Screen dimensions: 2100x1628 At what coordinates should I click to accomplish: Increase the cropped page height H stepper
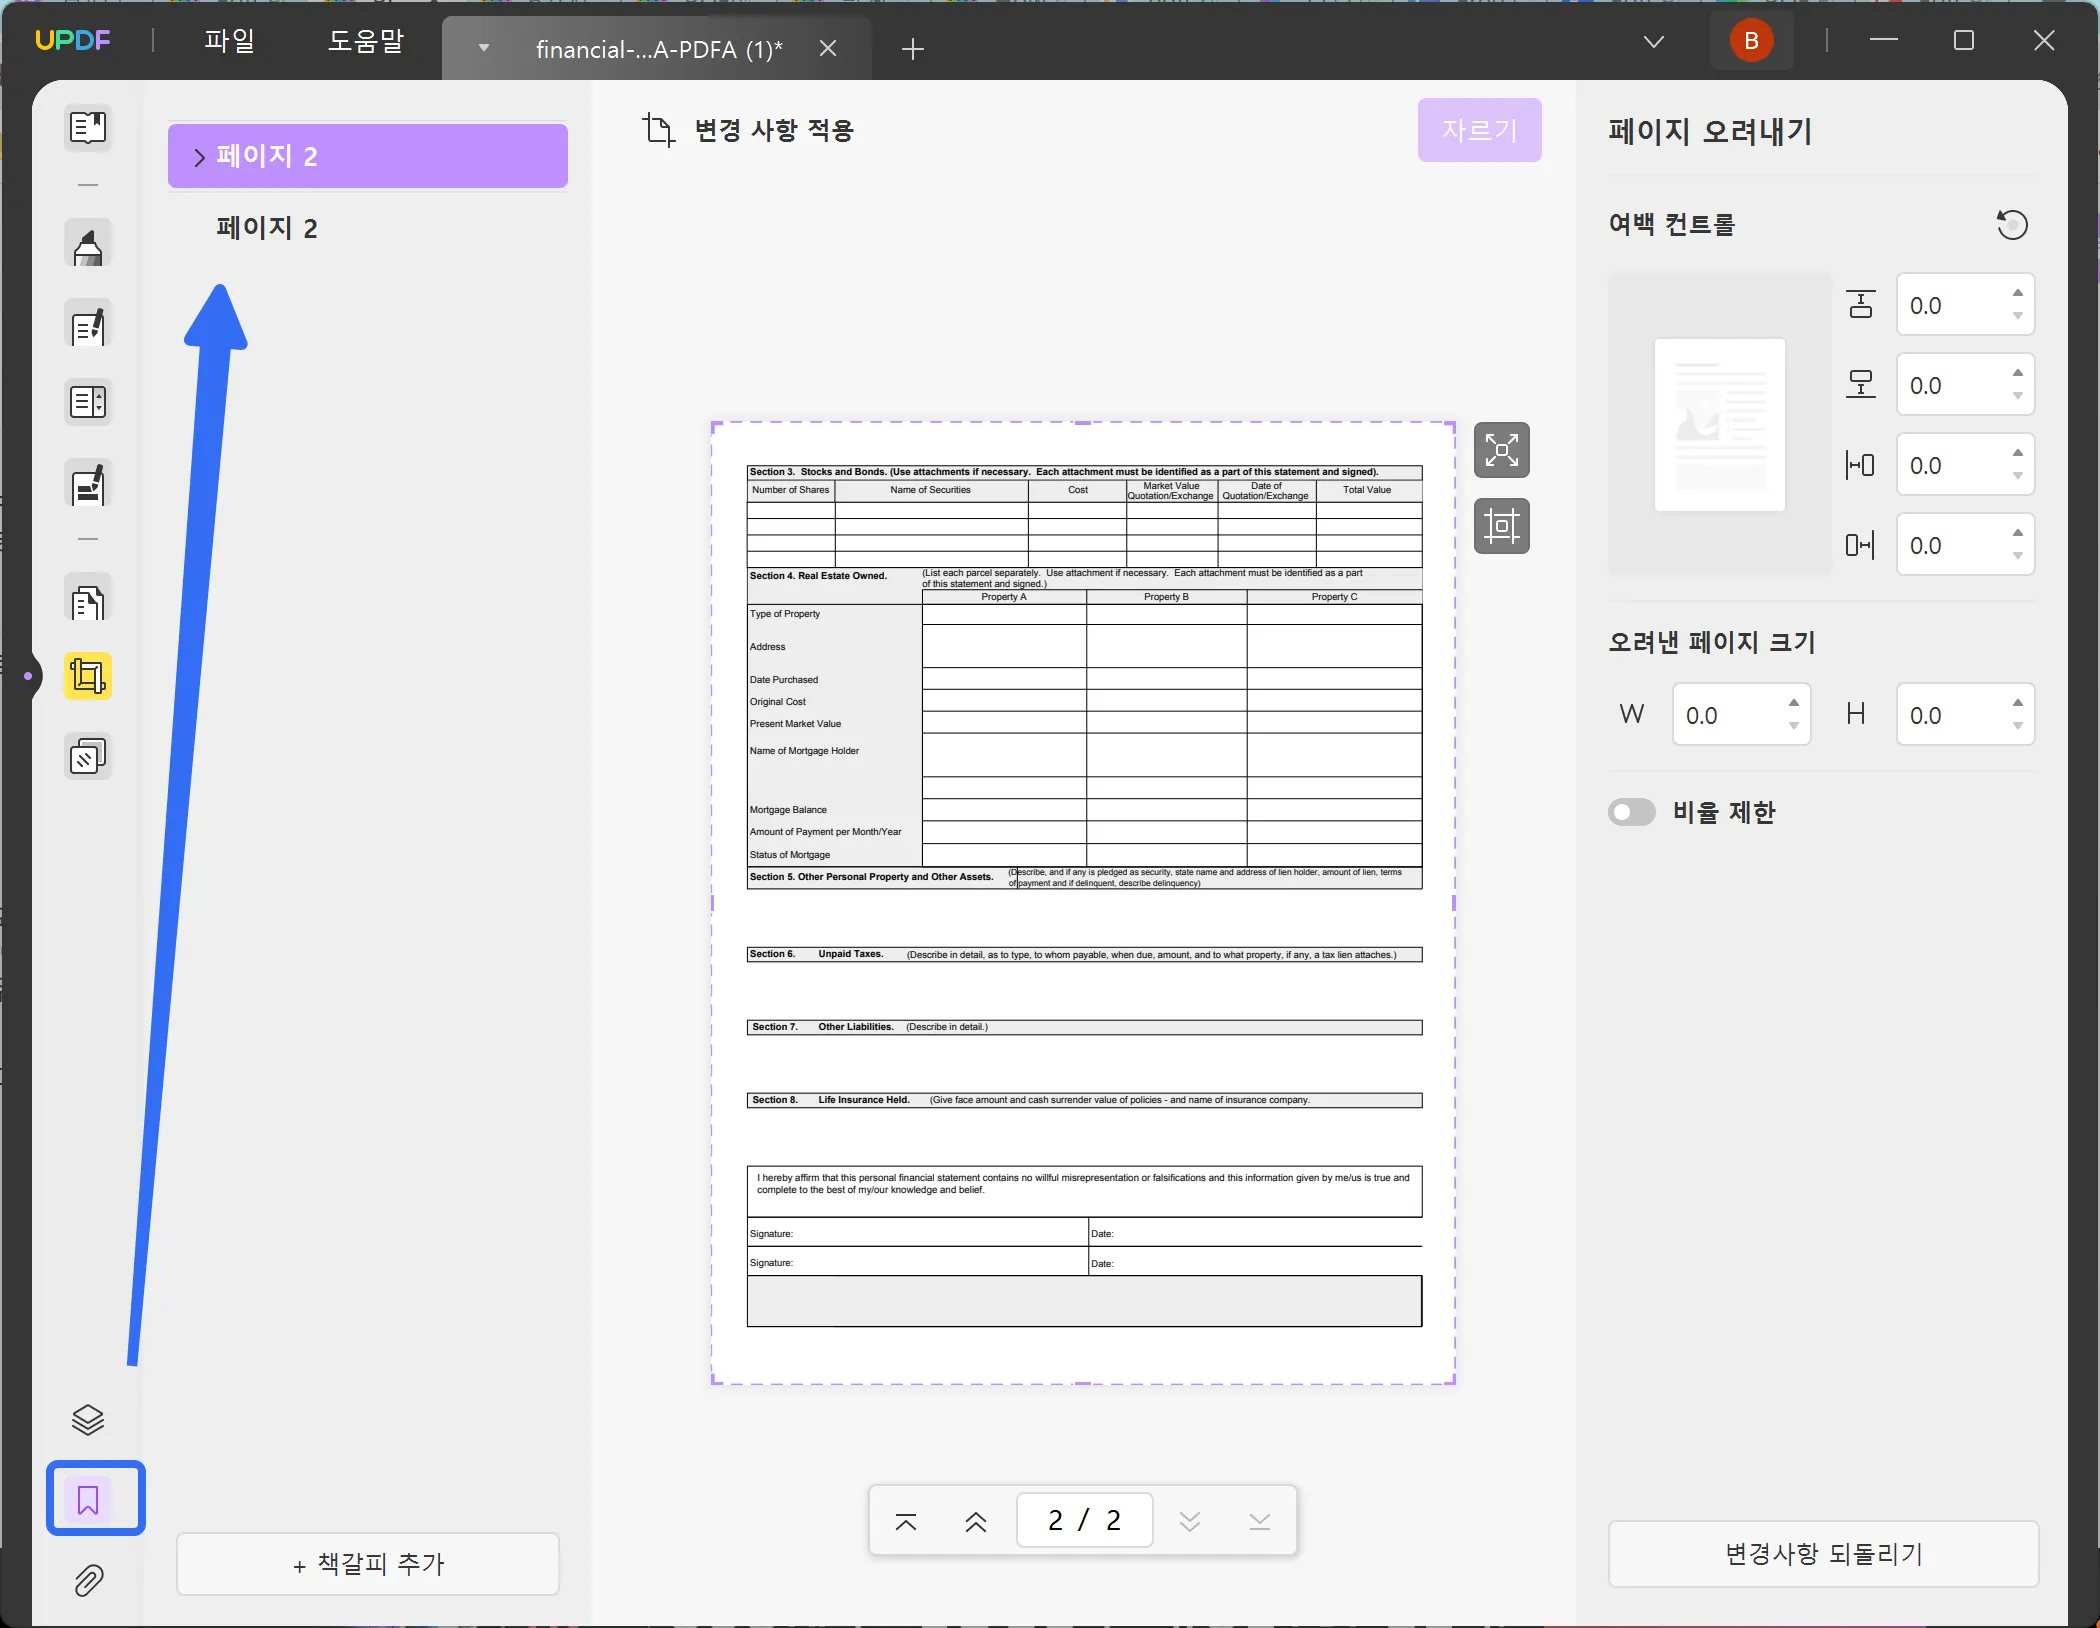[x=2018, y=703]
